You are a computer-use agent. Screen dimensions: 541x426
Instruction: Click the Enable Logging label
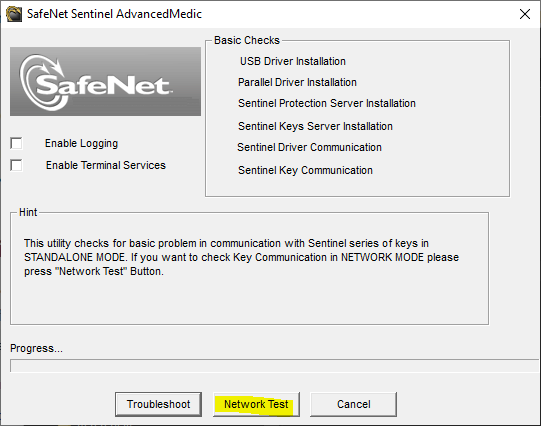[81, 143]
